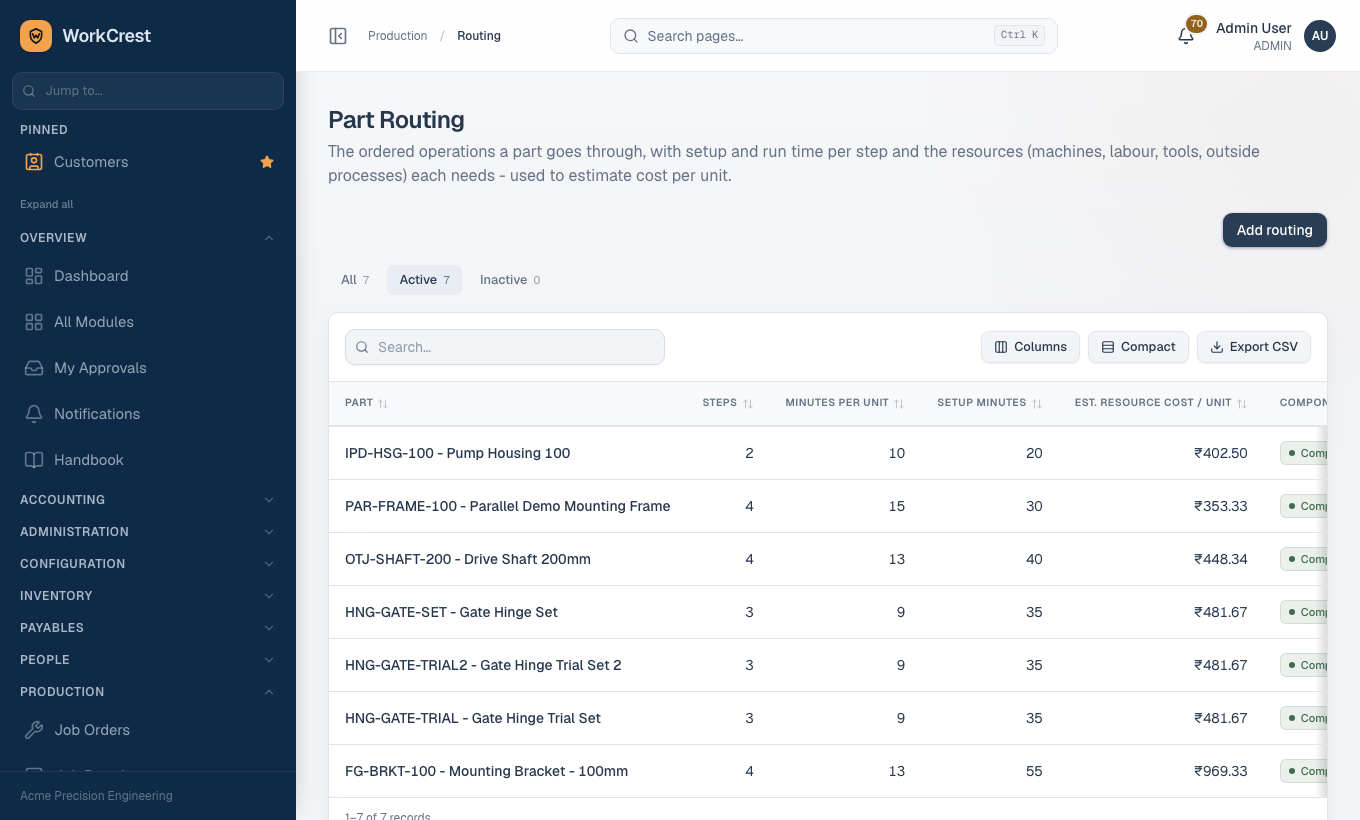This screenshot has width=1360, height=820.
Task: Expand the Inventory sidebar section
Action: click(x=148, y=596)
